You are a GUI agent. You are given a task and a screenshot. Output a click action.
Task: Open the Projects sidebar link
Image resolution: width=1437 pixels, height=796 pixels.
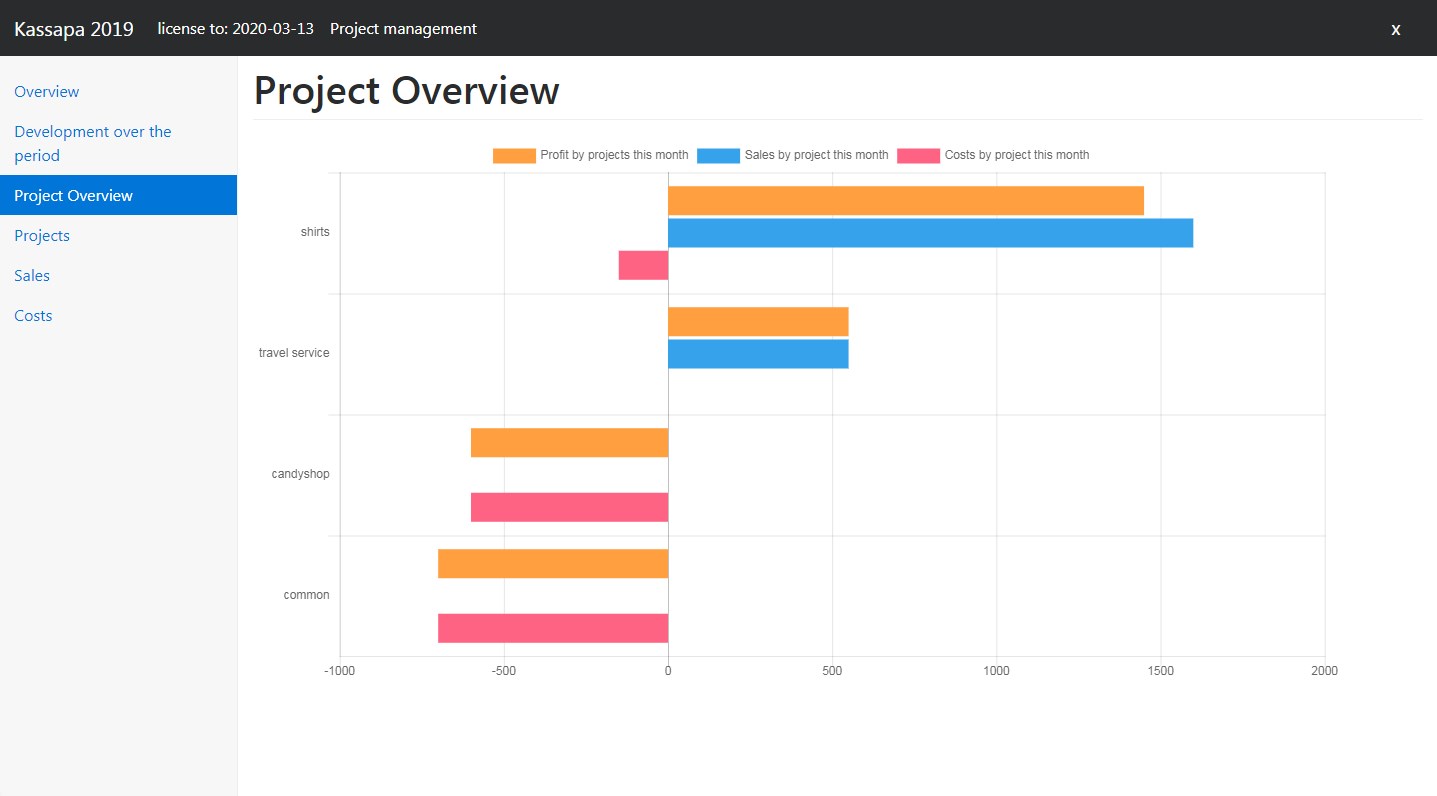pos(42,236)
